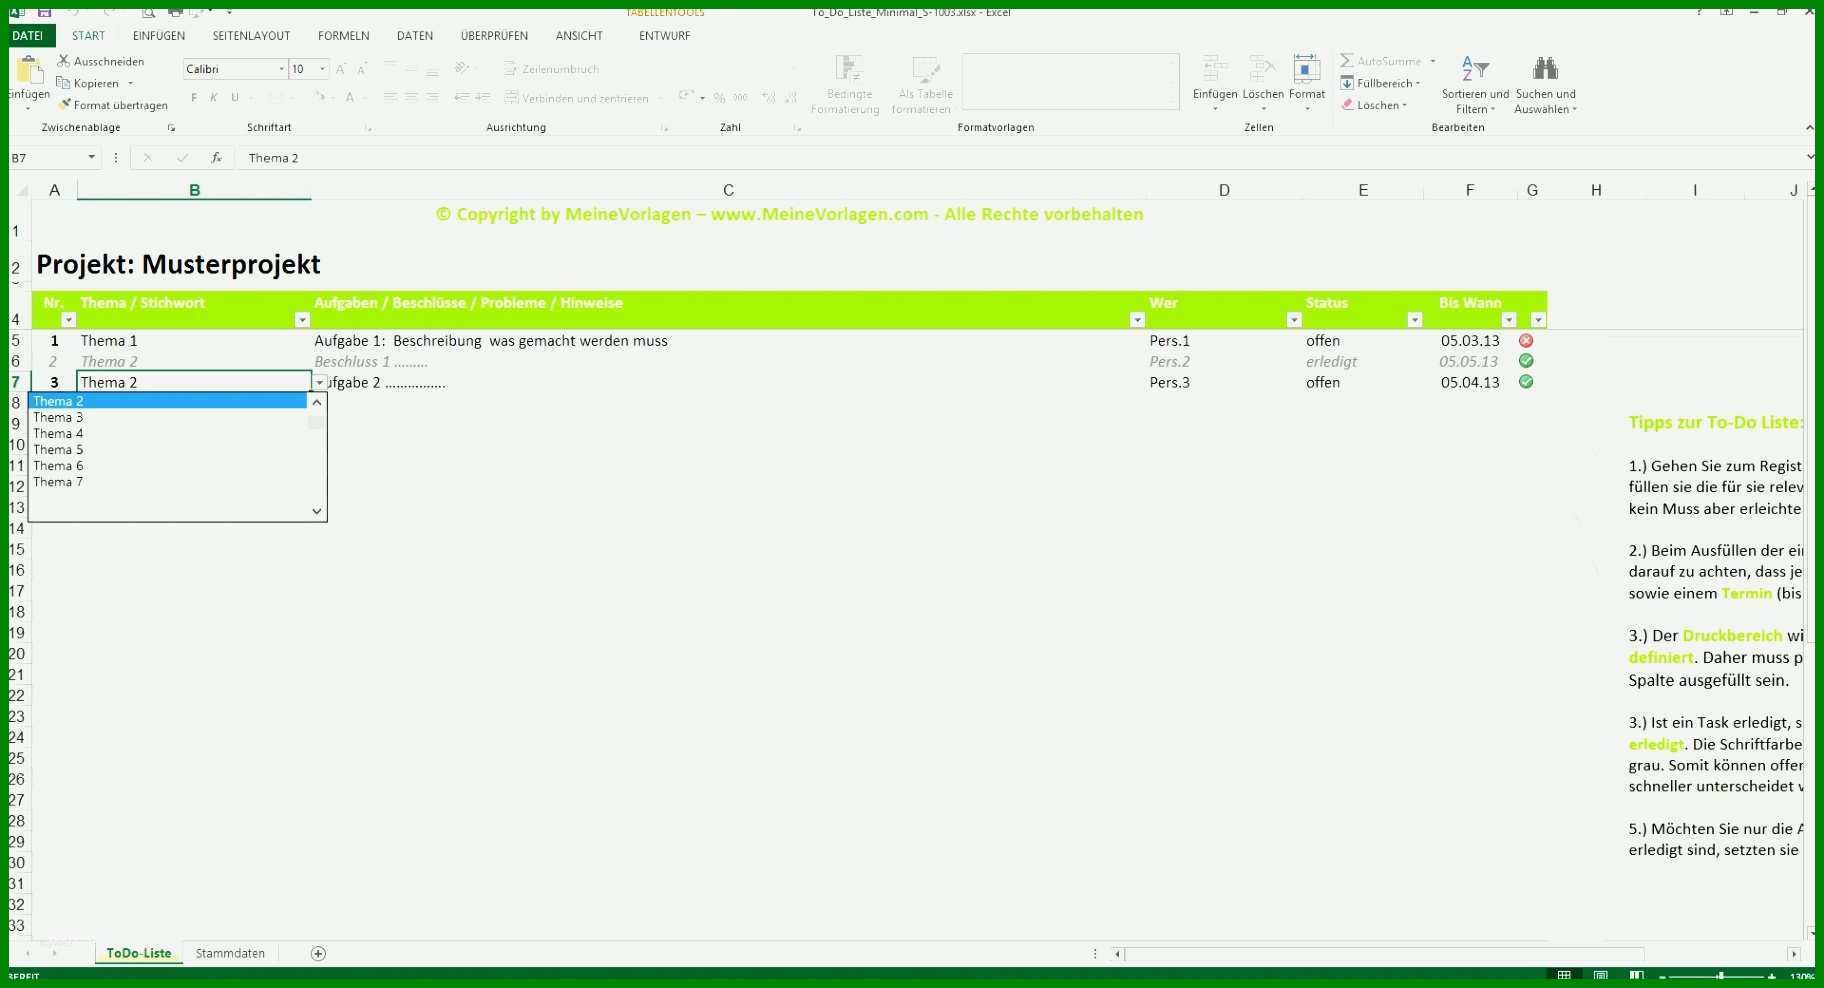
Task: Click the Ausschneiden scissors icon
Action: (x=64, y=61)
